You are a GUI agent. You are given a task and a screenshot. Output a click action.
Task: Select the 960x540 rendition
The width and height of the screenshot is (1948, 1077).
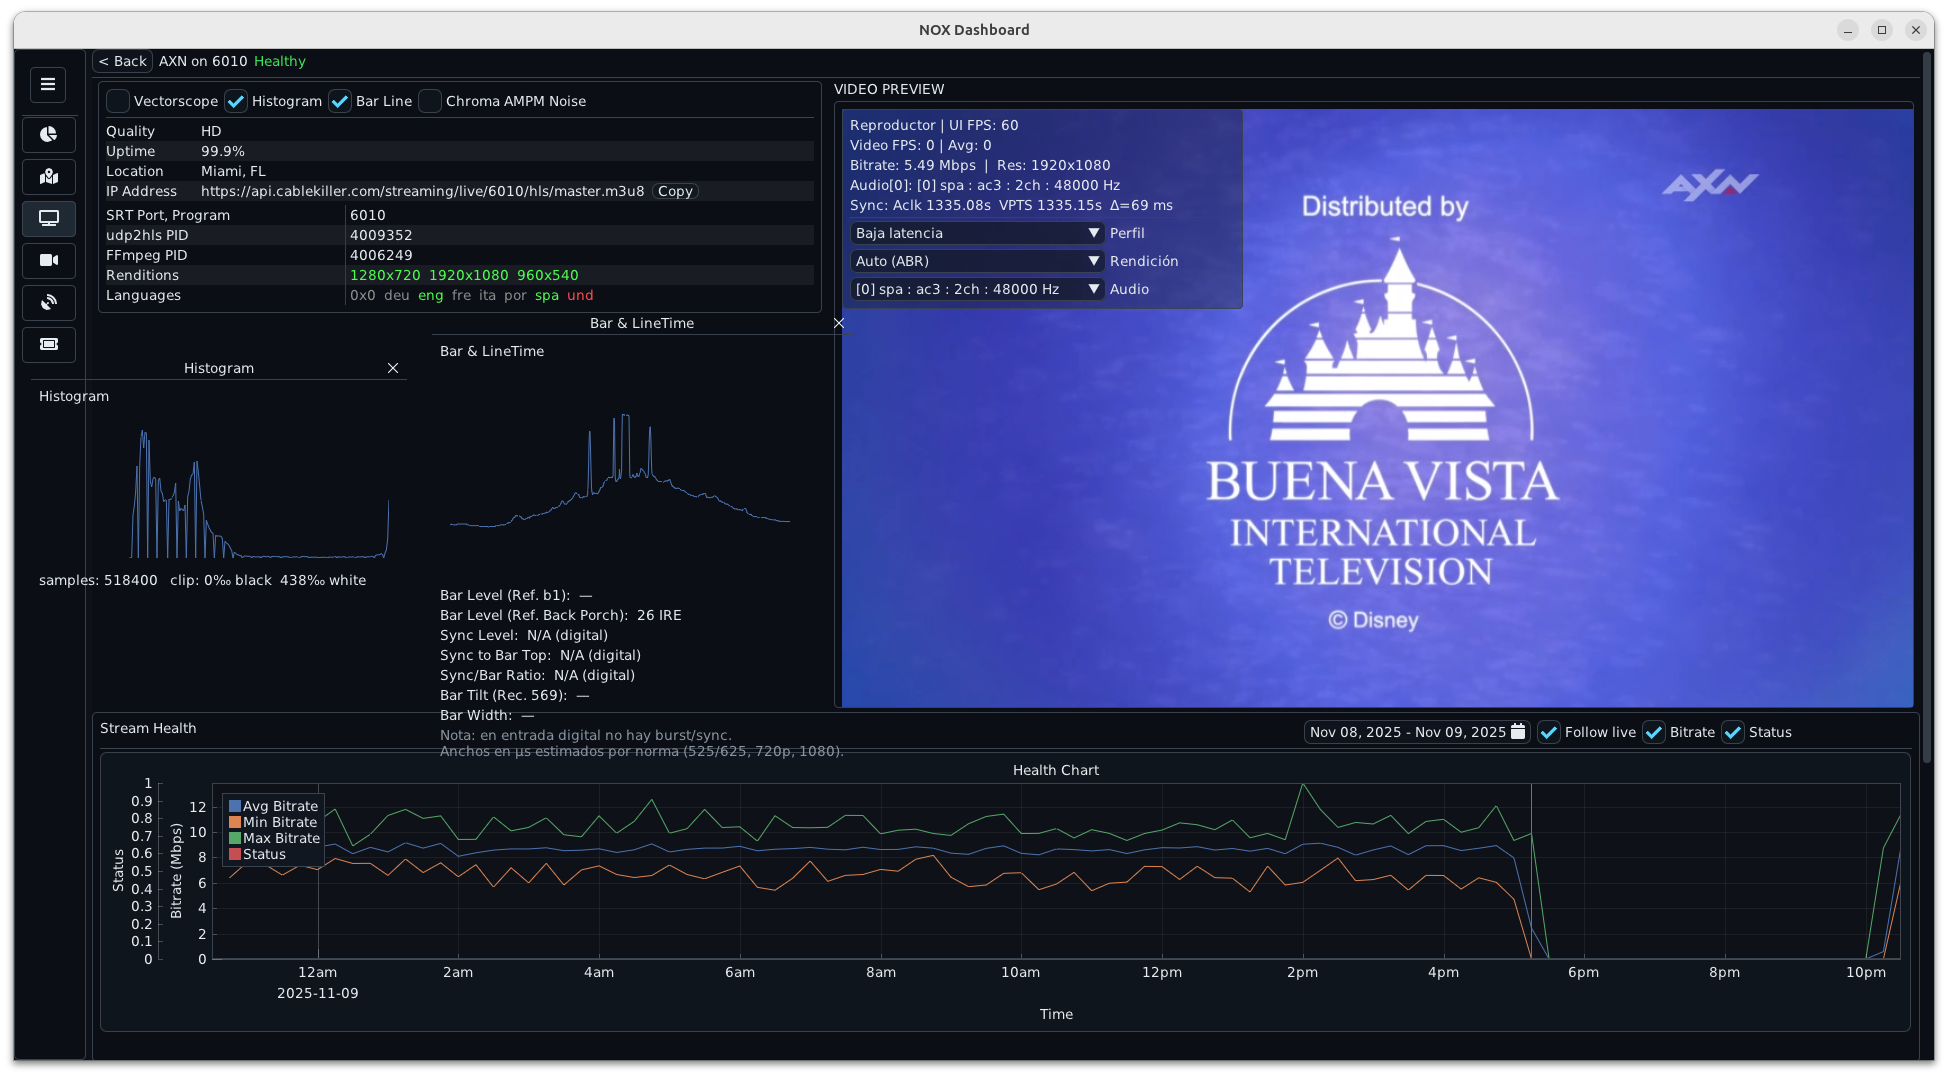tap(548, 275)
